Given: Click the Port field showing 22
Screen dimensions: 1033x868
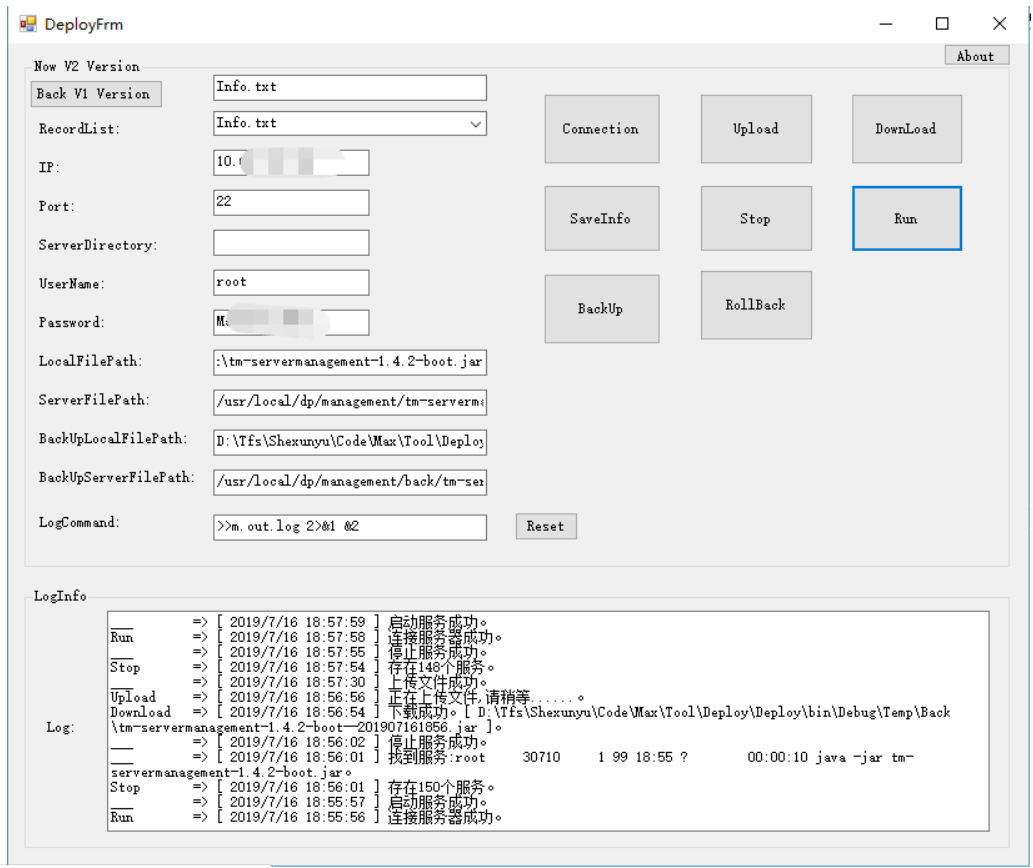Looking at the screenshot, I should 291,202.
